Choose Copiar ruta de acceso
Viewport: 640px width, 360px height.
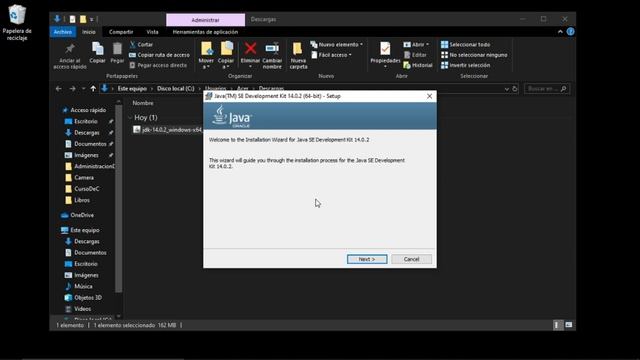click(x=160, y=55)
